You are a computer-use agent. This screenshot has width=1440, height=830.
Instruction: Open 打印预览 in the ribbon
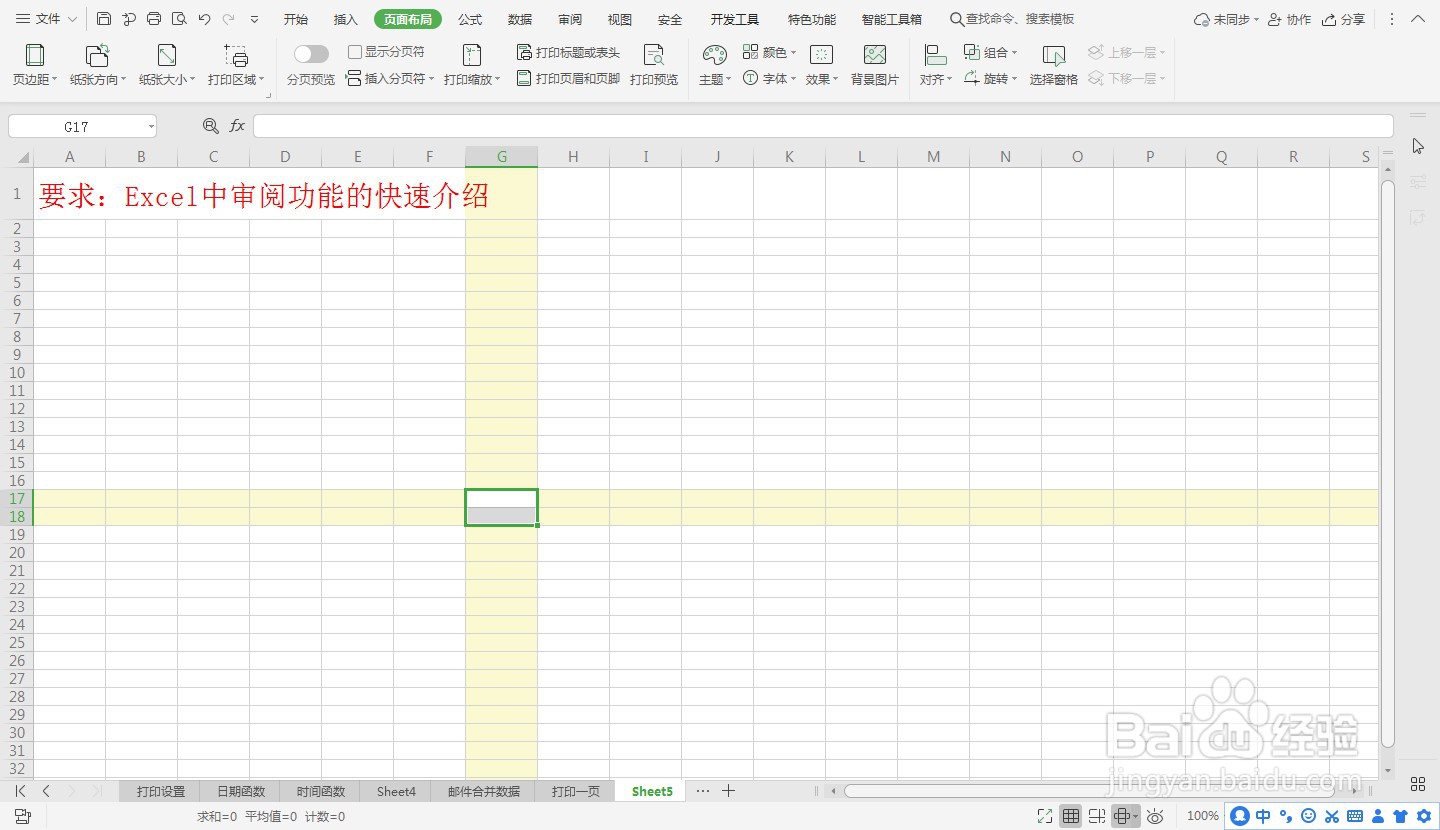click(x=654, y=65)
